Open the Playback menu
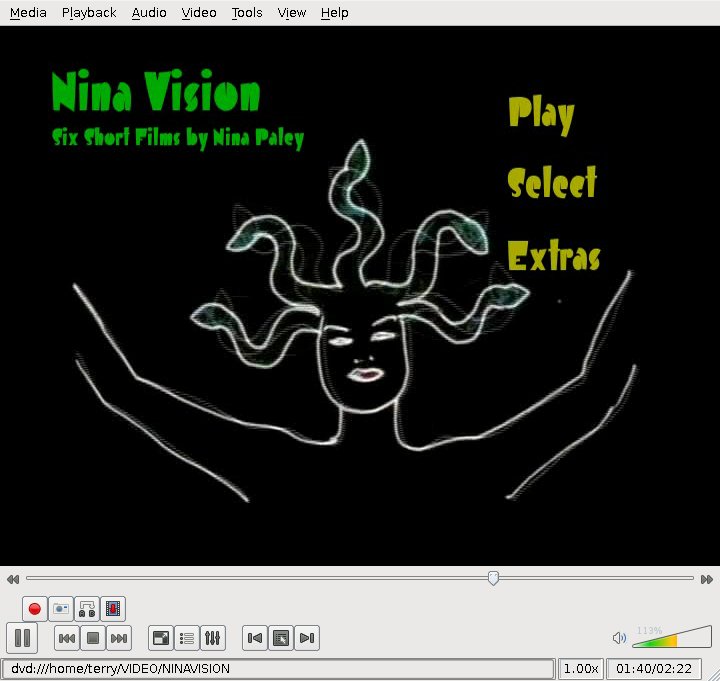720x681 pixels. coord(89,13)
